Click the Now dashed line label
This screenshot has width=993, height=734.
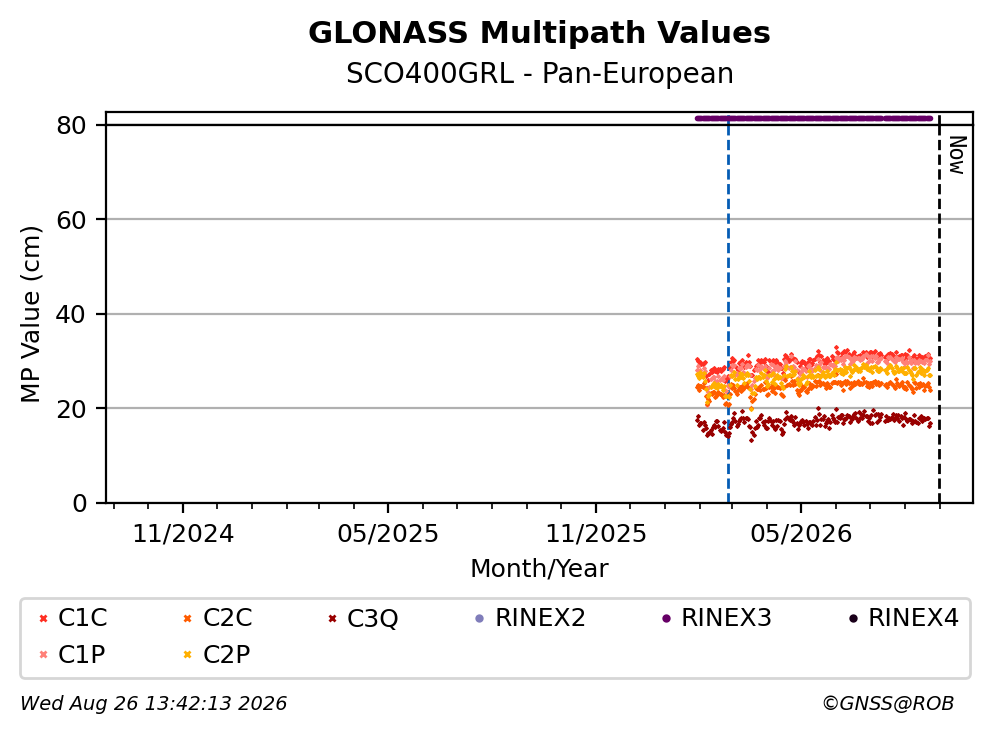pyautogui.click(x=957, y=155)
